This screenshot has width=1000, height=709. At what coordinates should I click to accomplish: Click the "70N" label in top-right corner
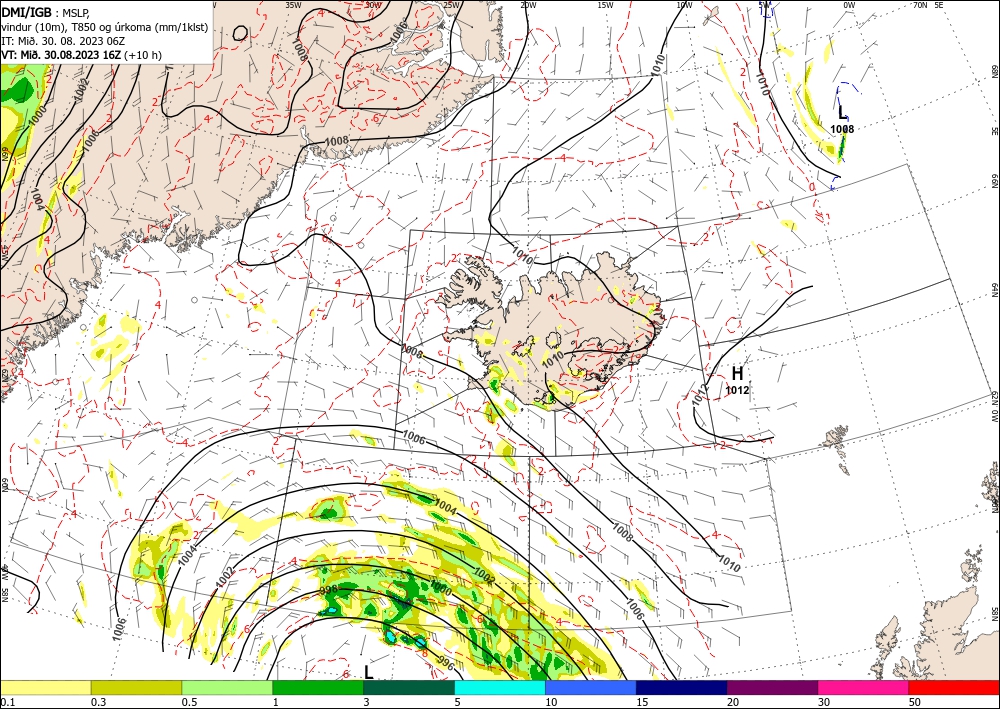click(920, 5)
